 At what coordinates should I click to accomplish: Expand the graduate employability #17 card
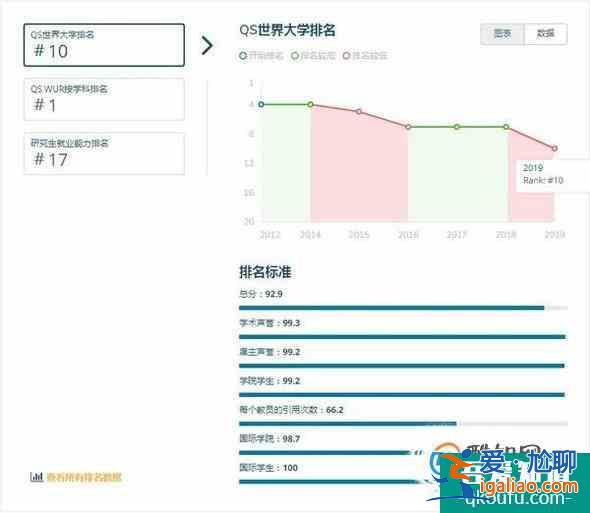(x=104, y=154)
